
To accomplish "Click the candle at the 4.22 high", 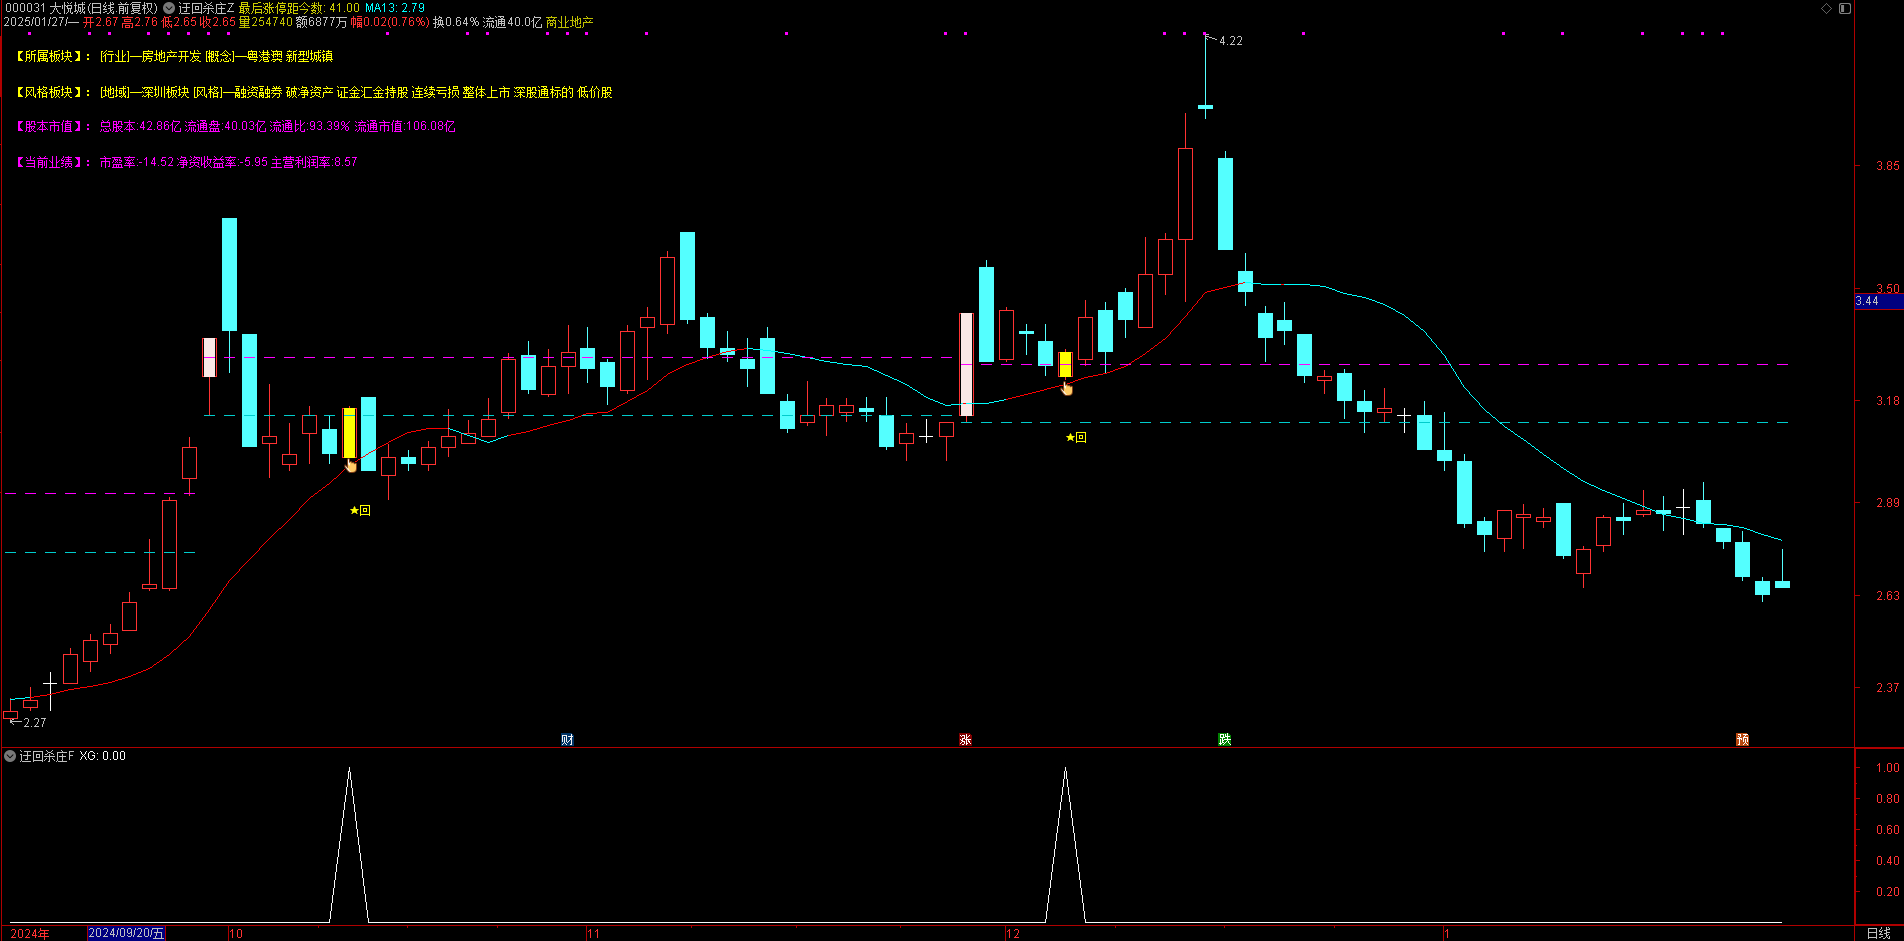I will point(1205,106).
